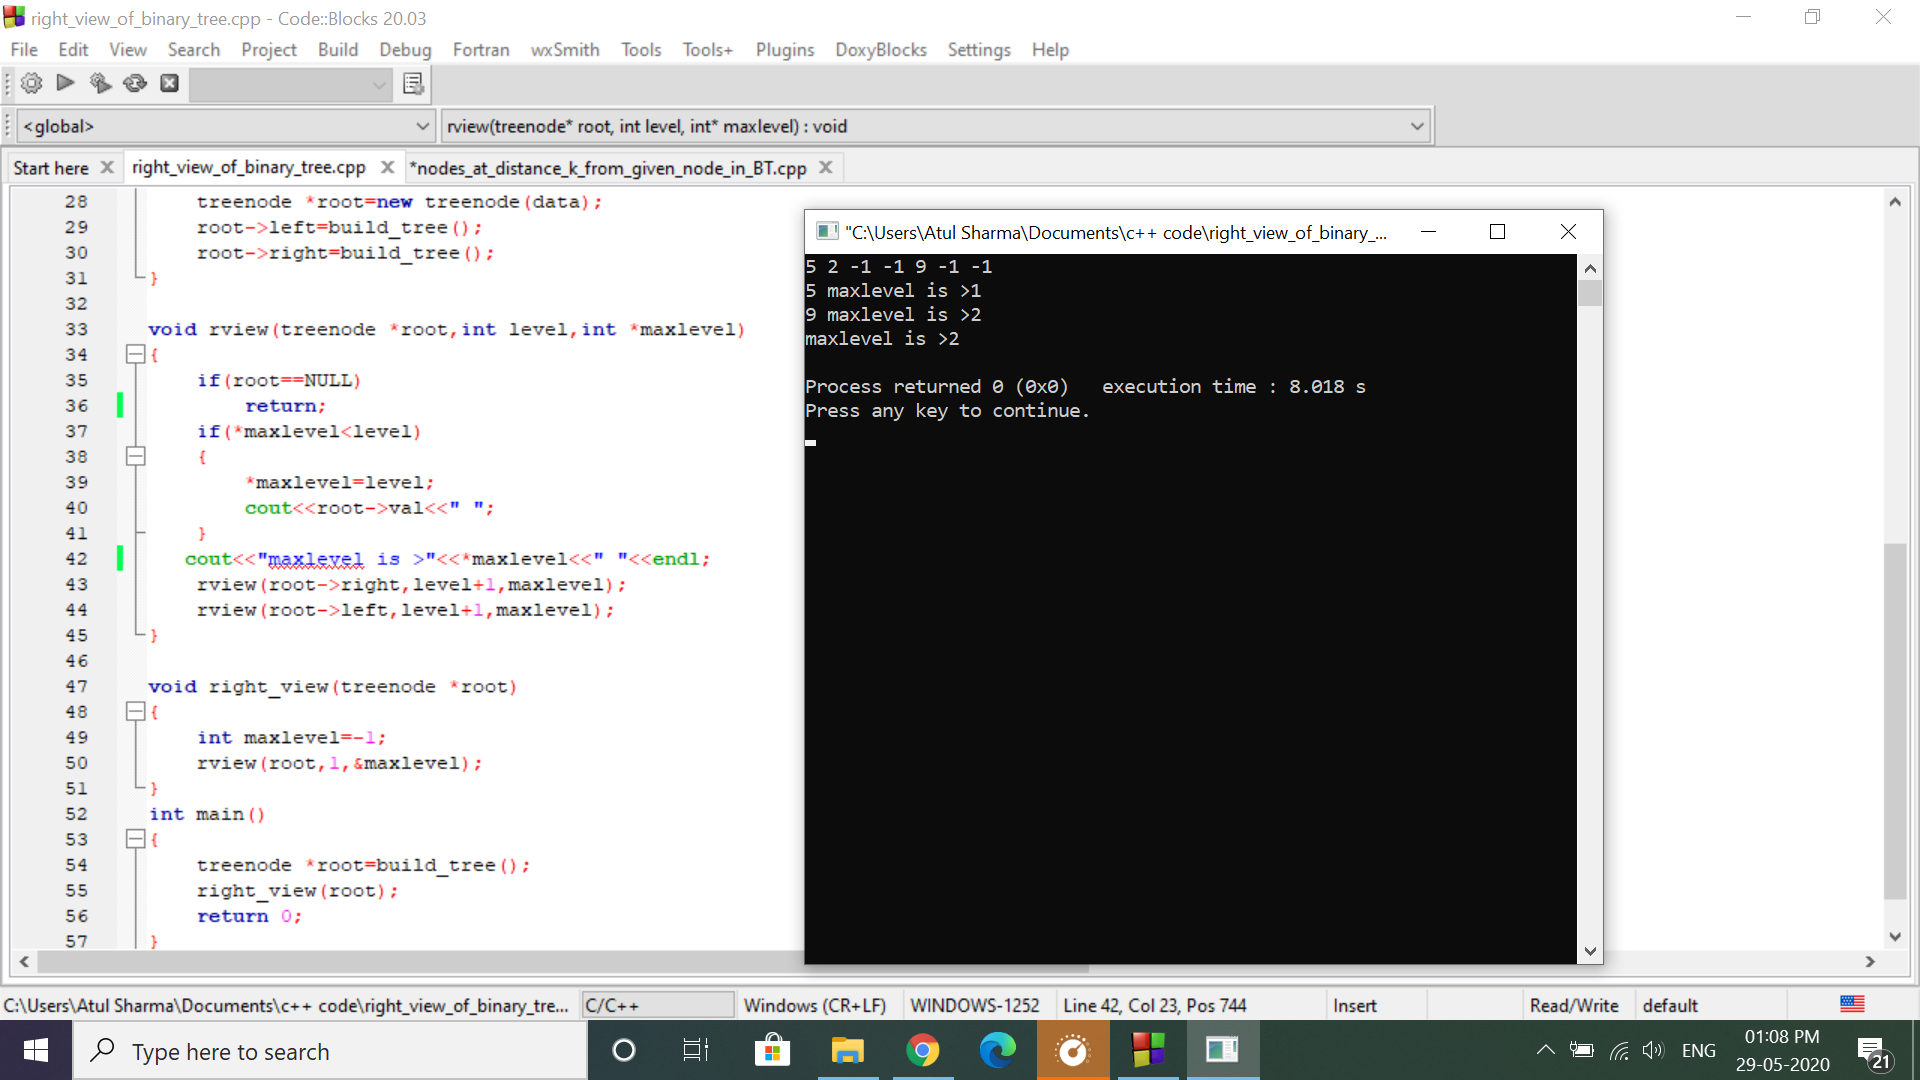Click the Build and Run icon
1920x1080 pixels.
click(100, 83)
